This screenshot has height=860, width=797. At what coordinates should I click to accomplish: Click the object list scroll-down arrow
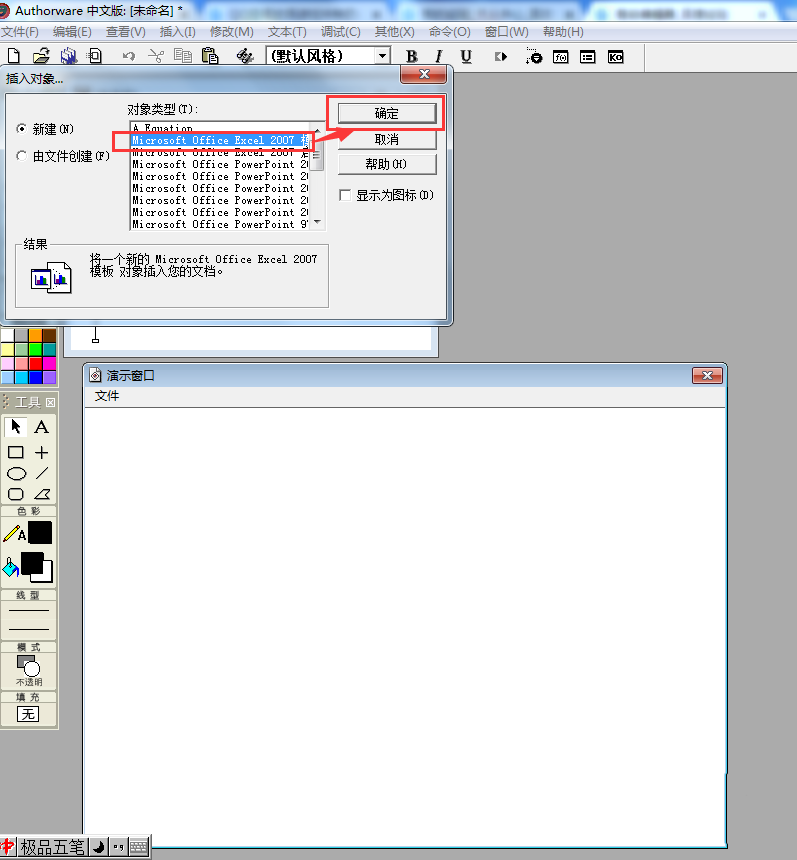318,222
